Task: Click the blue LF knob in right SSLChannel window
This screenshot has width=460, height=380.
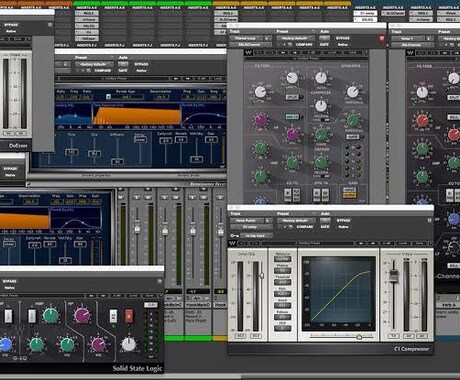Action: (454, 219)
